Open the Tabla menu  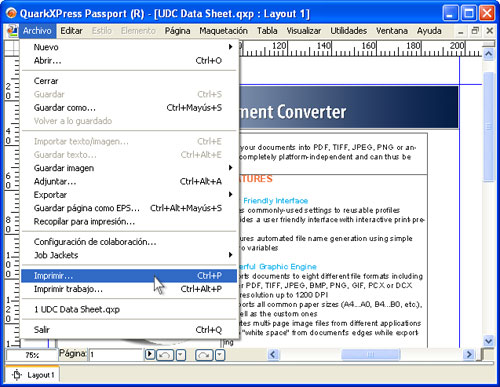(267, 31)
